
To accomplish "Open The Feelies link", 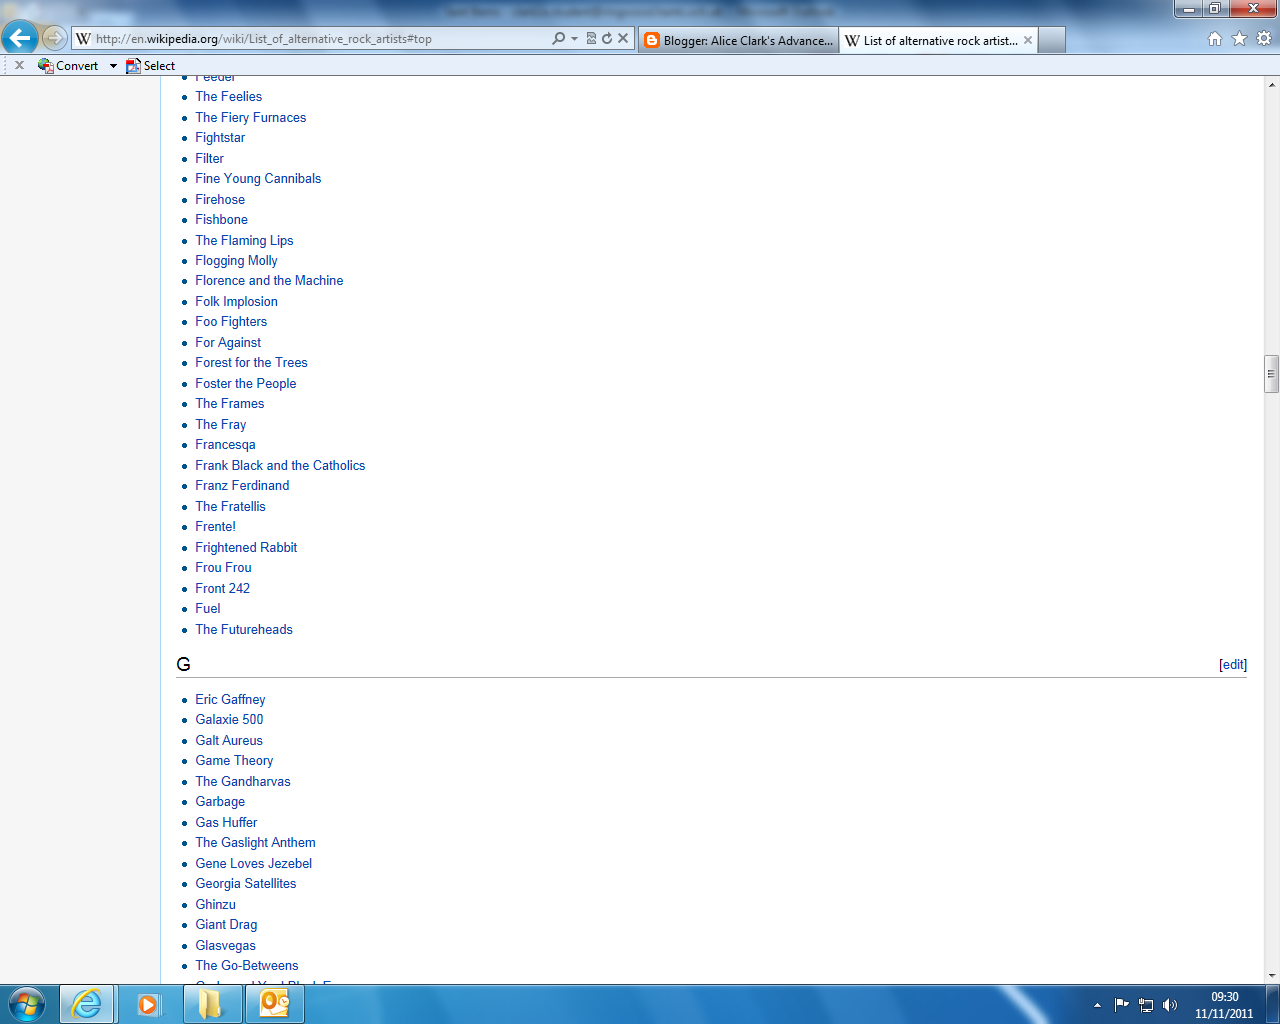I will click(x=228, y=96).
